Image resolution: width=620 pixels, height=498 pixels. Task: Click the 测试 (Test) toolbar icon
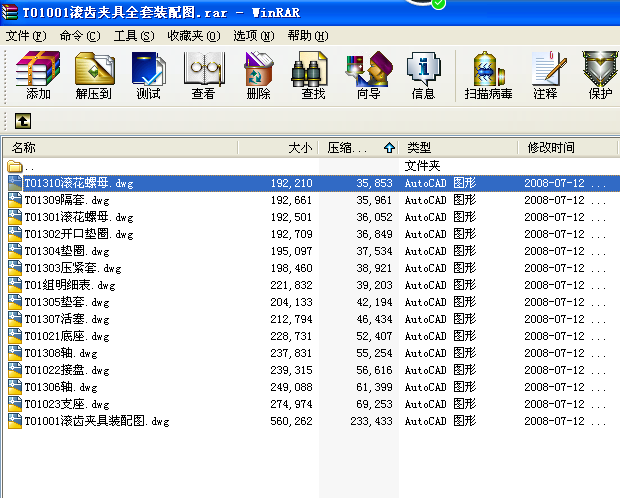149,75
